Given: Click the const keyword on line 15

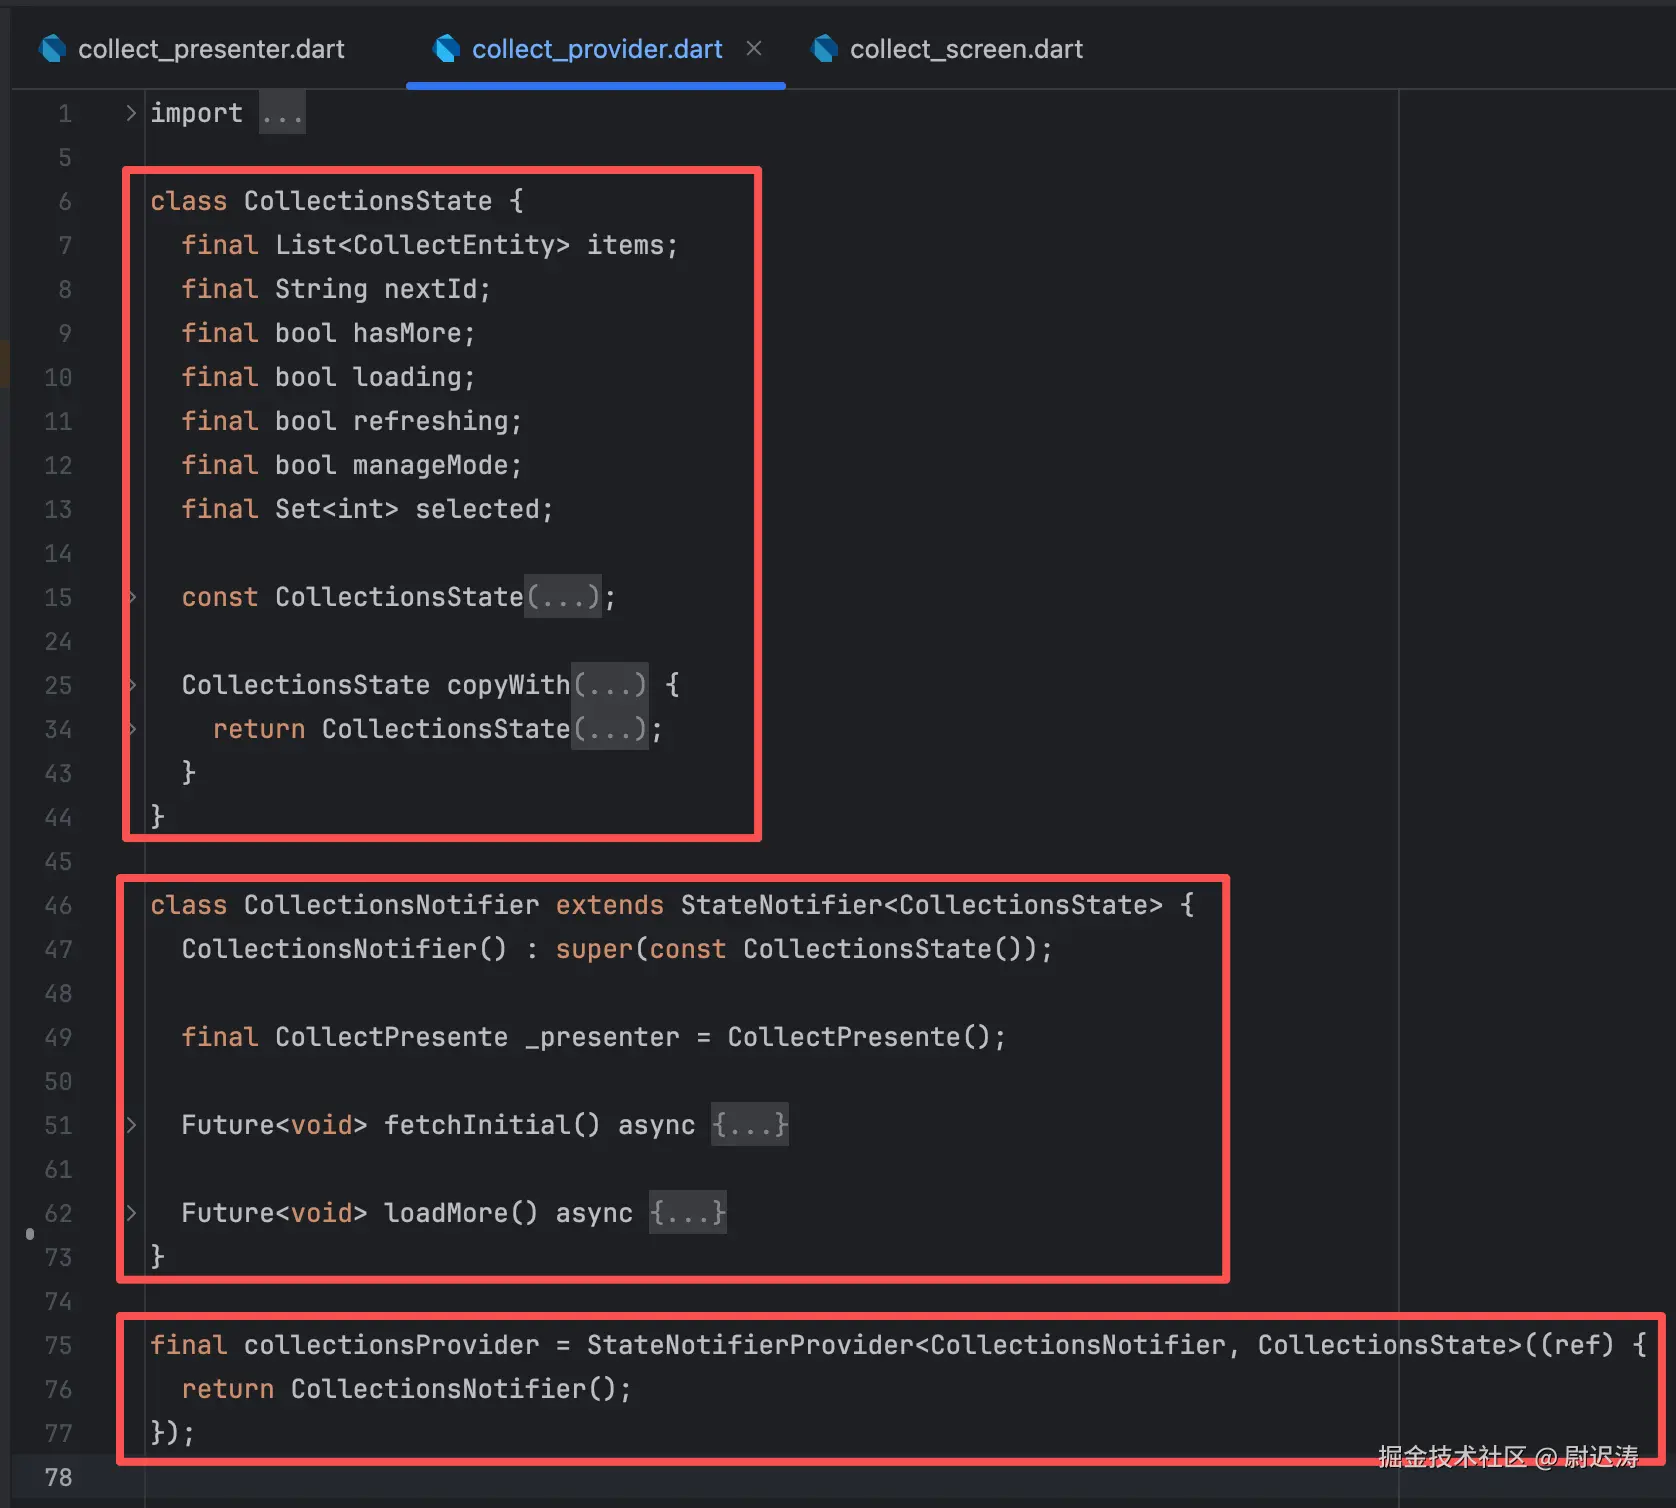Looking at the screenshot, I should pyautogui.click(x=220, y=597).
